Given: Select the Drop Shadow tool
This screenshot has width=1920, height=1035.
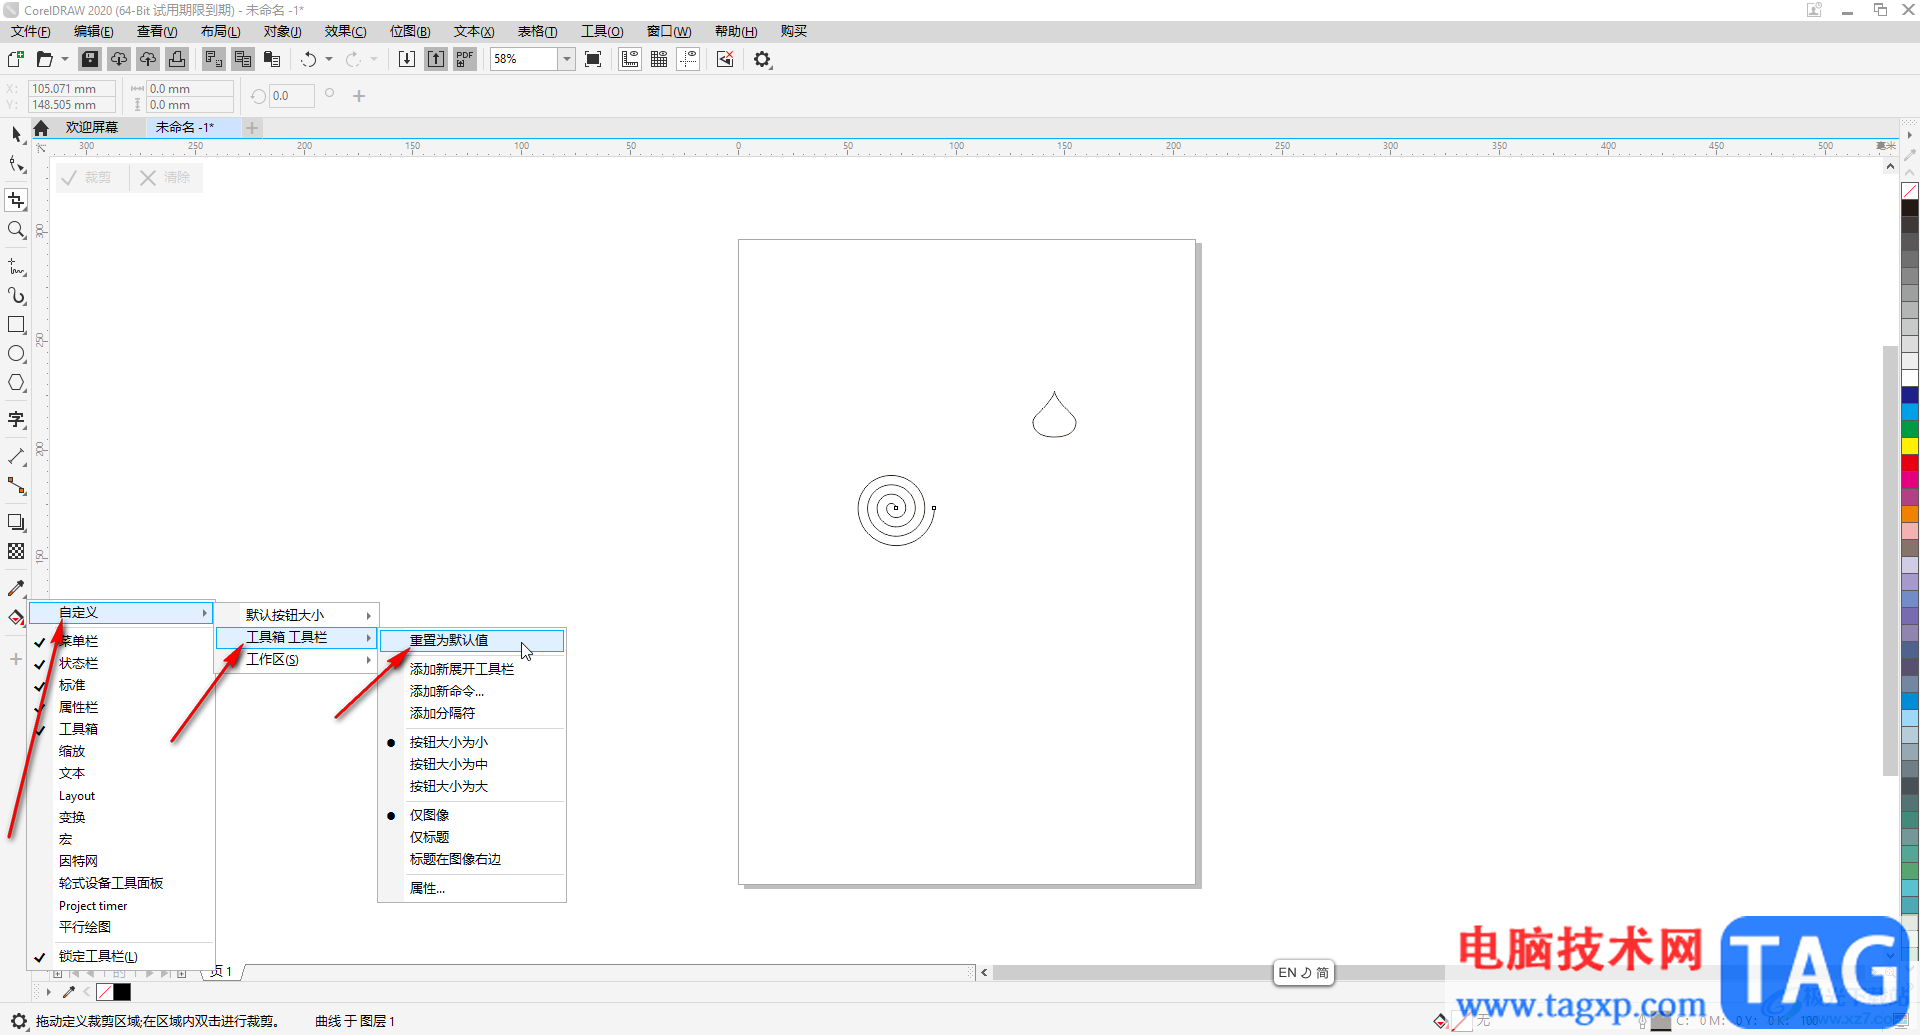Looking at the screenshot, I should [16, 522].
